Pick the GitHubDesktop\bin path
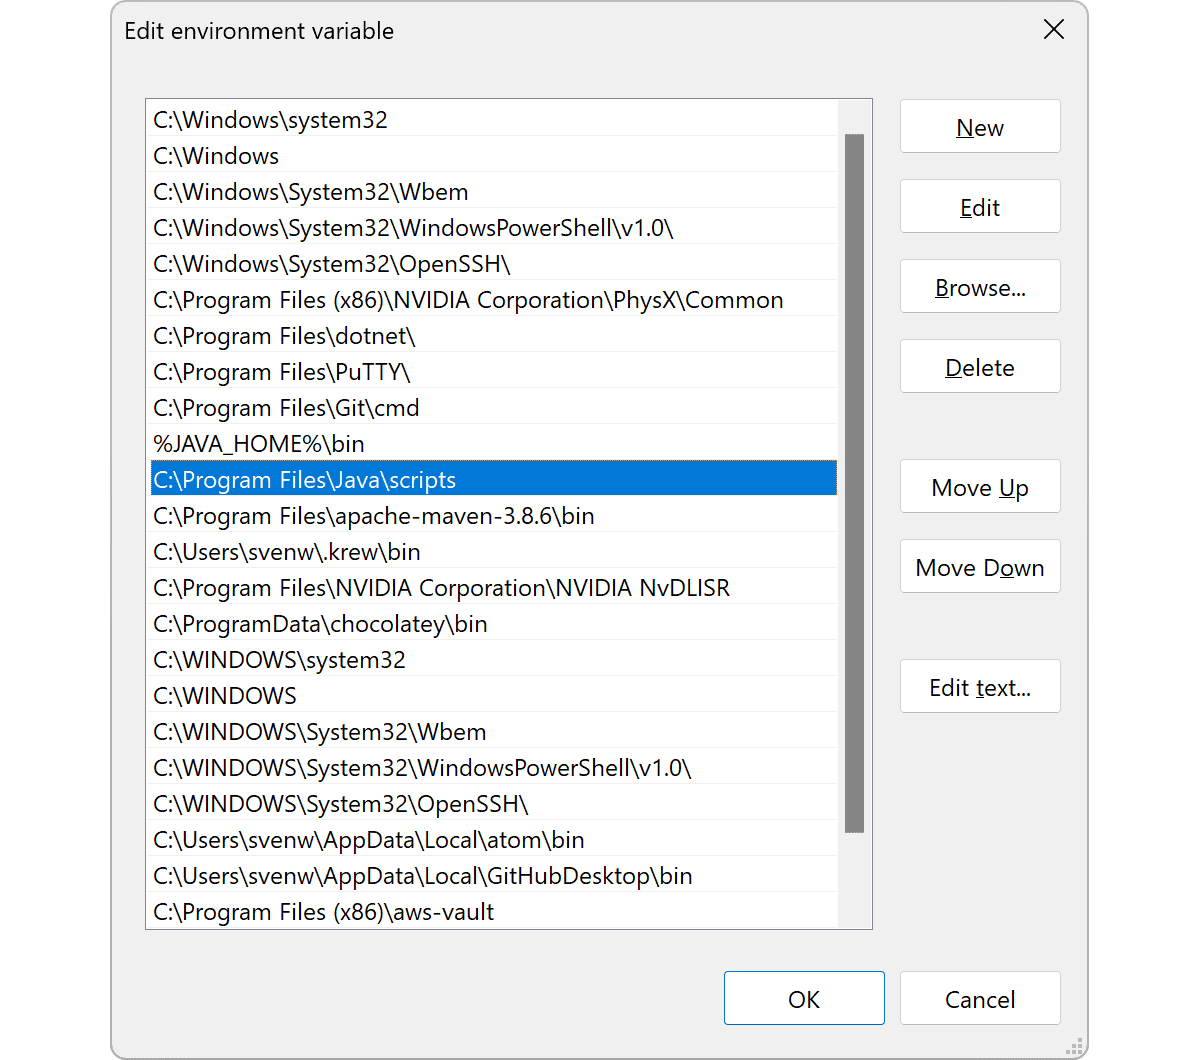 click(x=422, y=876)
